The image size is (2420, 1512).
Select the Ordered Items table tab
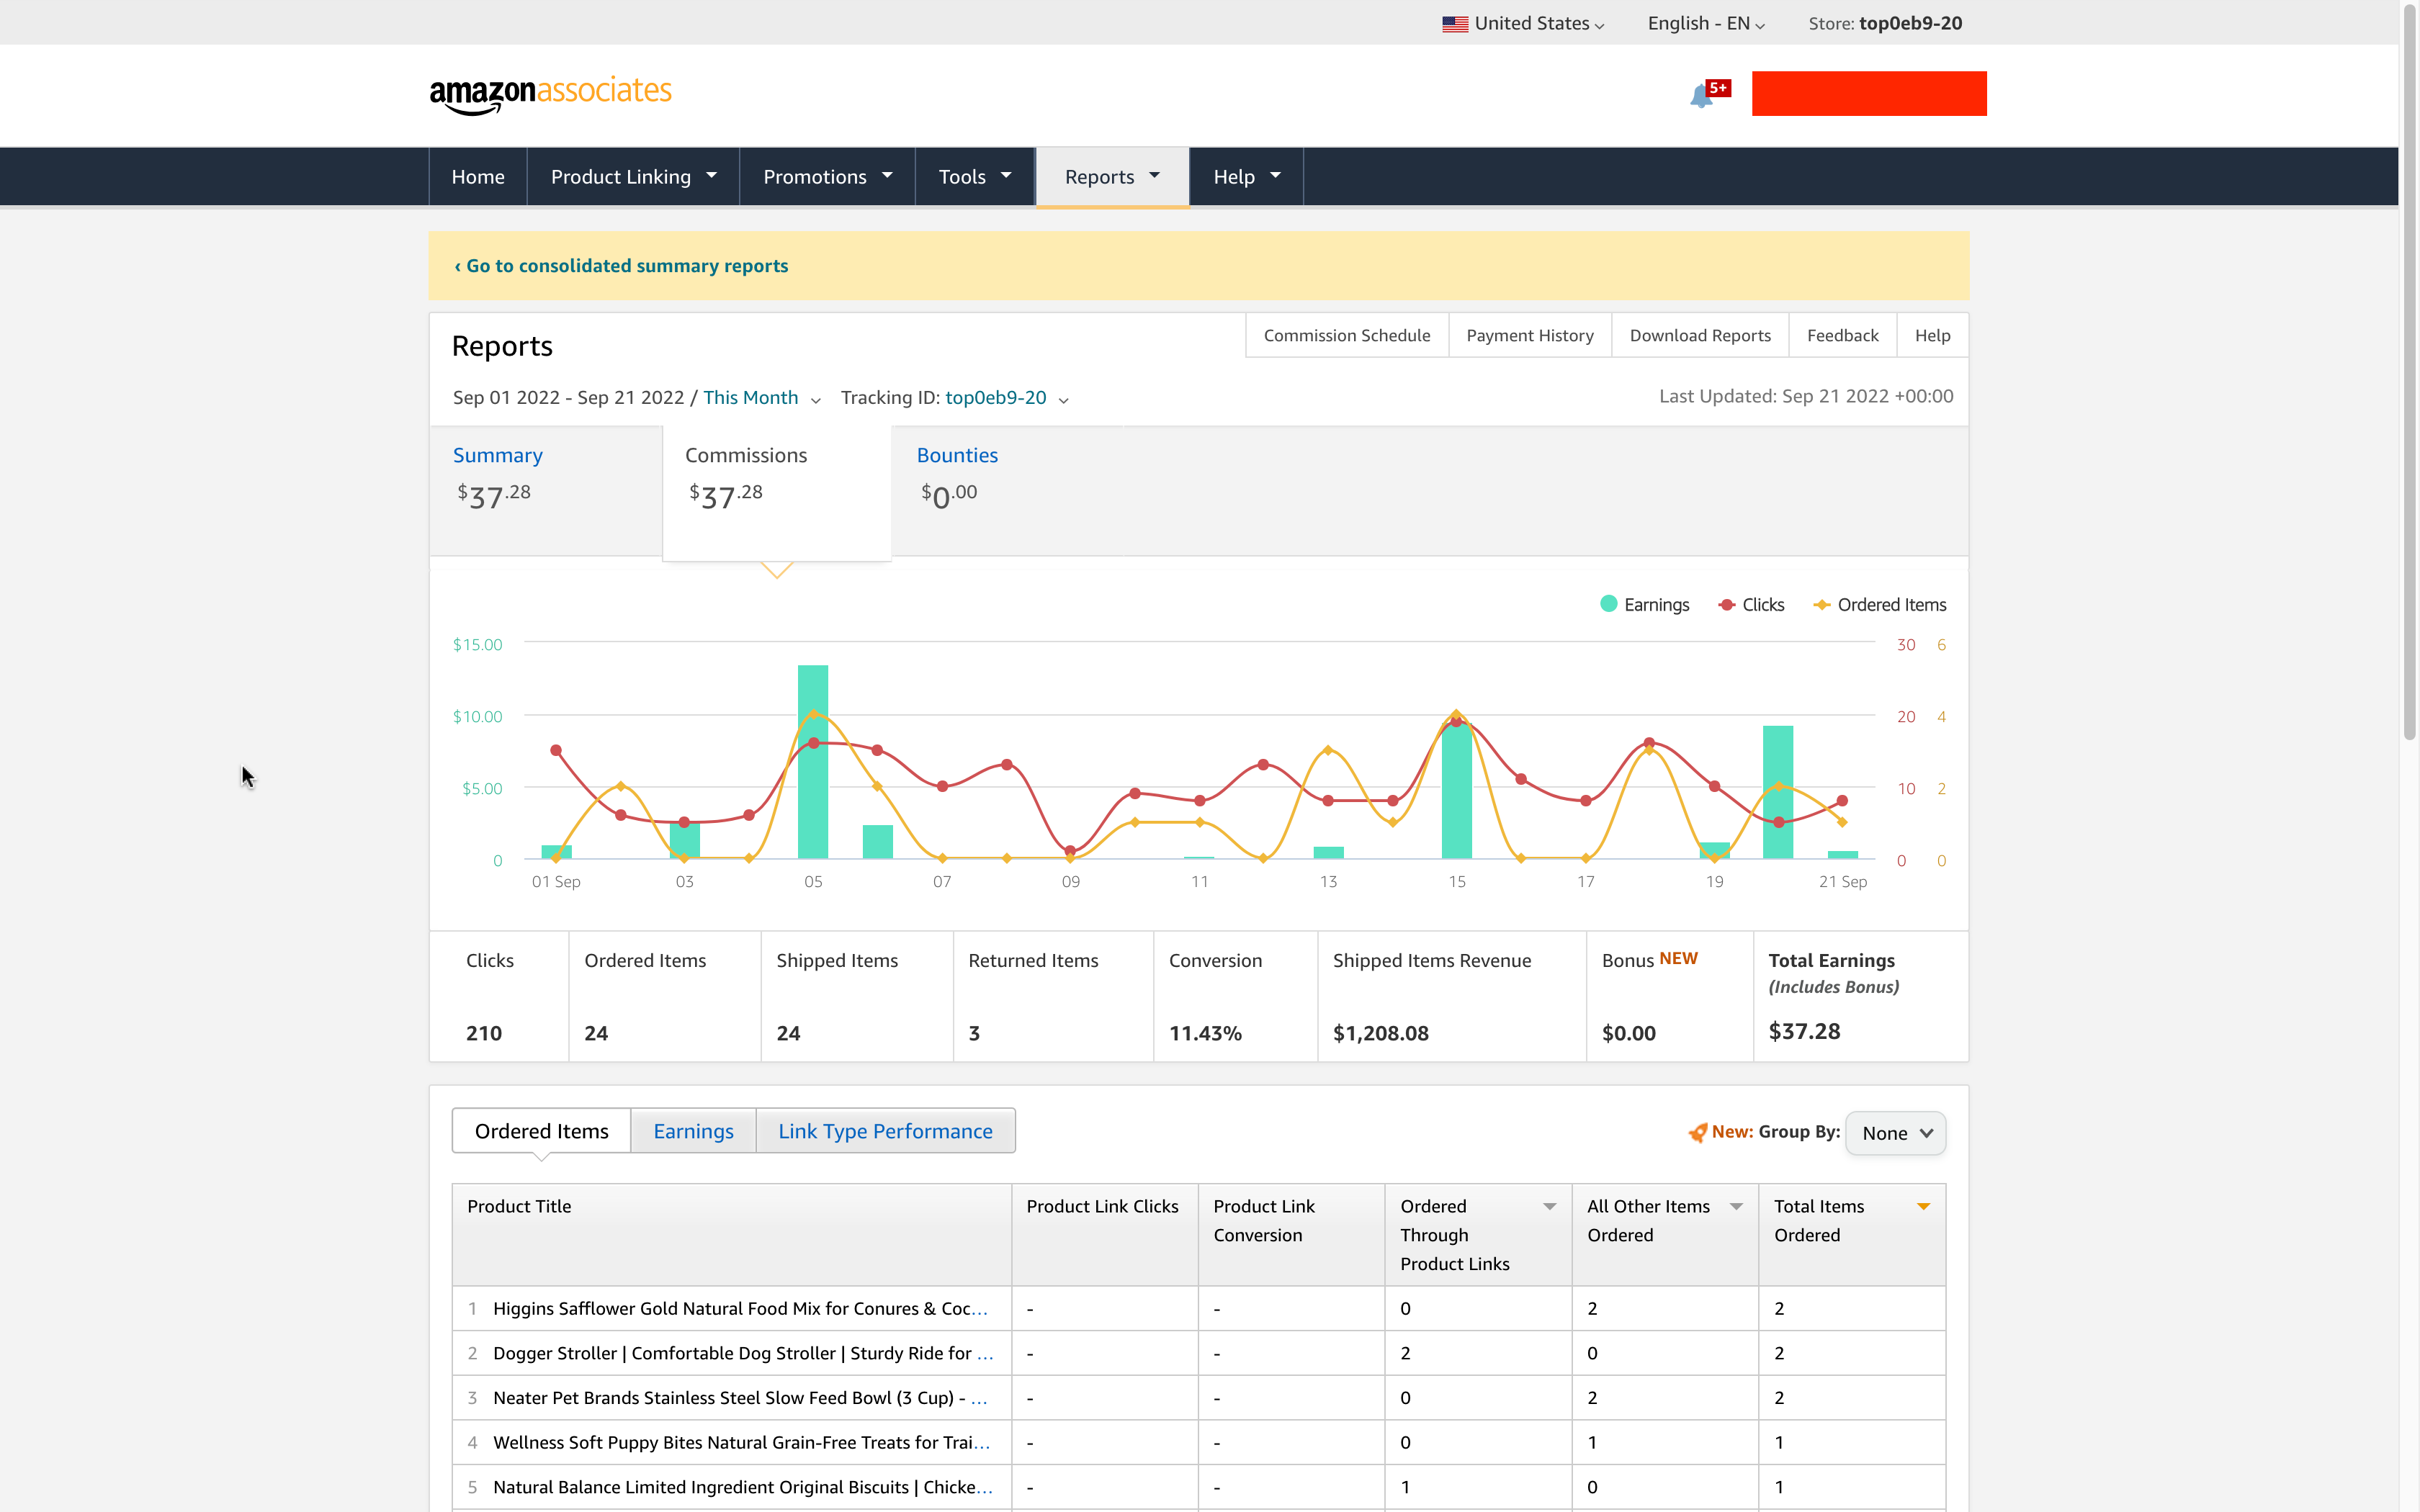541,1131
